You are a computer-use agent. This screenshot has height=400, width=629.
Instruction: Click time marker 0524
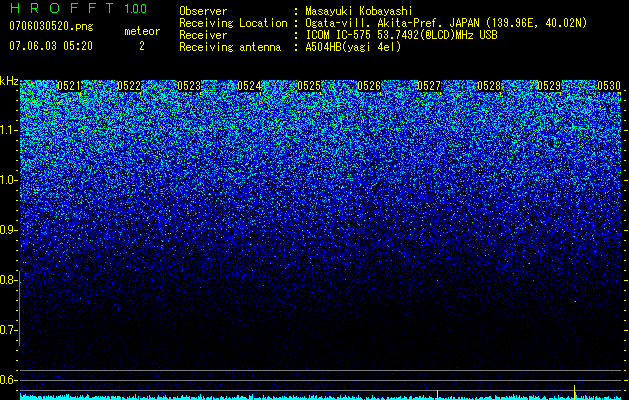pos(249,86)
